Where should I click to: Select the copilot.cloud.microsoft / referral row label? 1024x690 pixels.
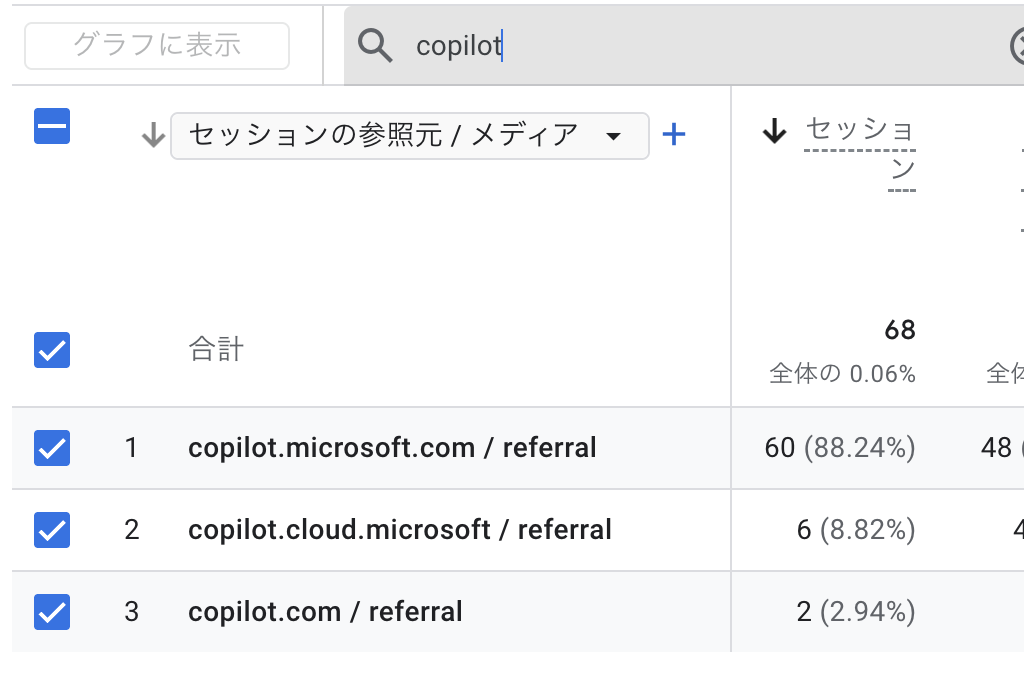coord(399,530)
